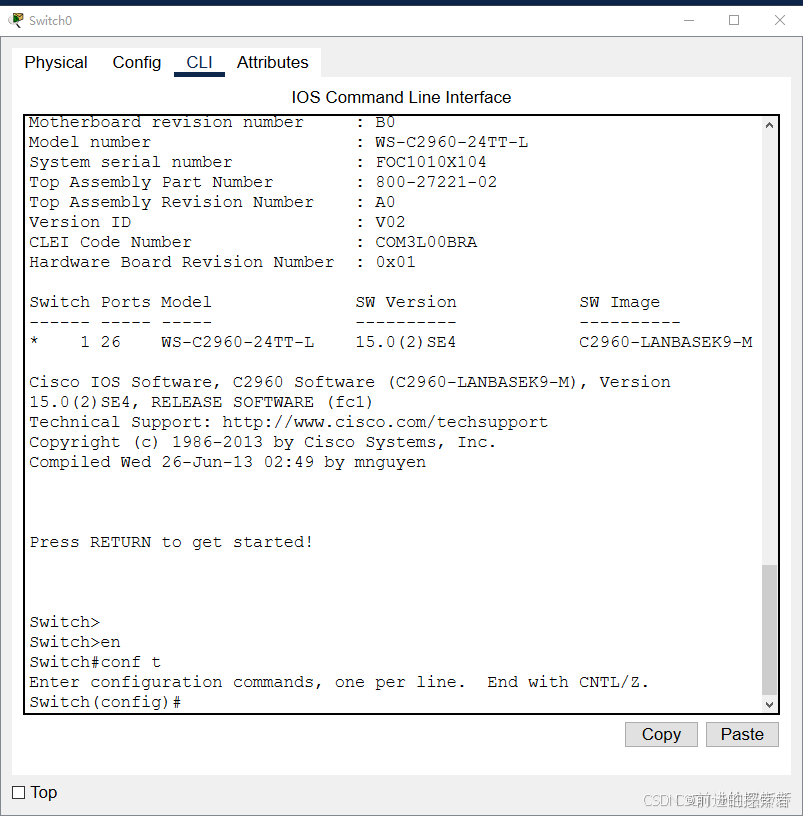803x816 pixels.
Task: Click the Copy button
Action: pos(661,734)
